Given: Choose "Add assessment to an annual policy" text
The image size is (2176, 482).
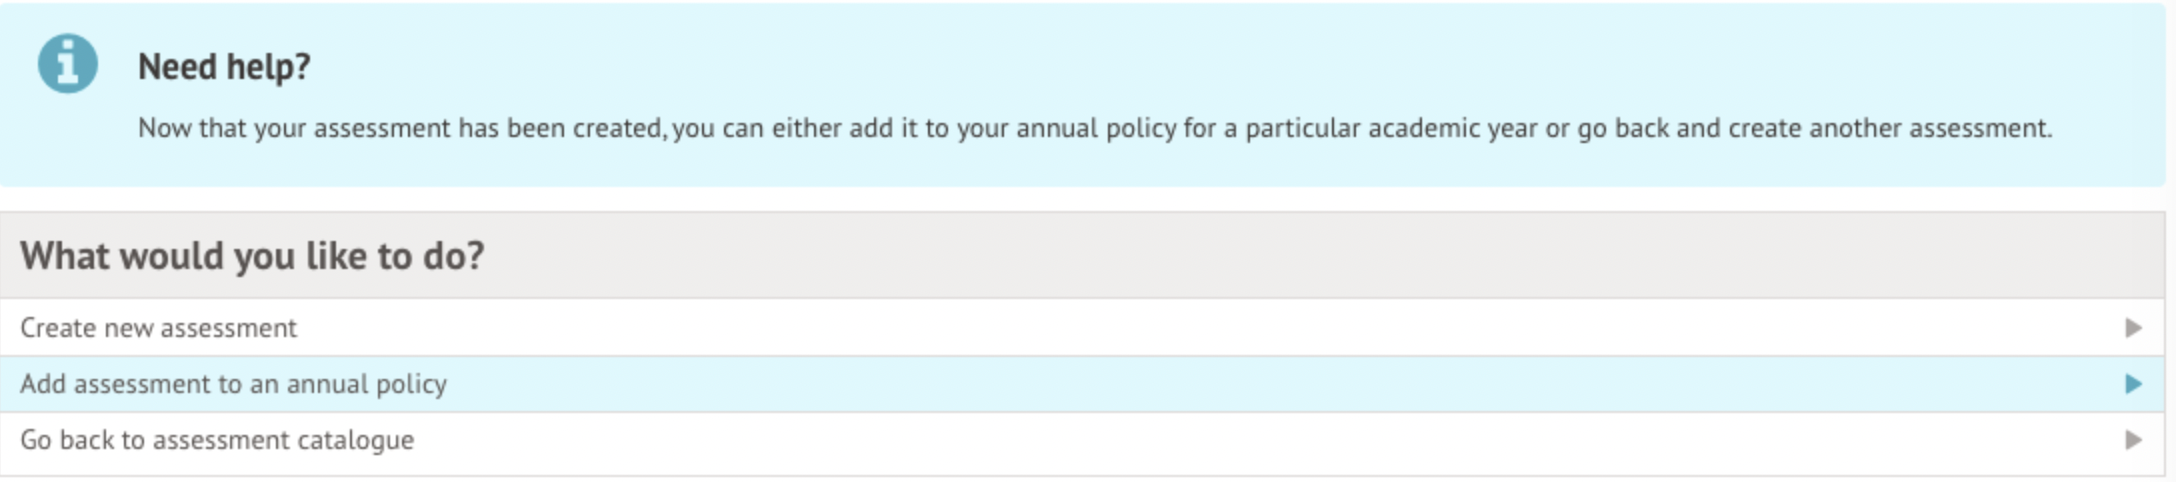Looking at the screenshot, I should pos(233,384).
